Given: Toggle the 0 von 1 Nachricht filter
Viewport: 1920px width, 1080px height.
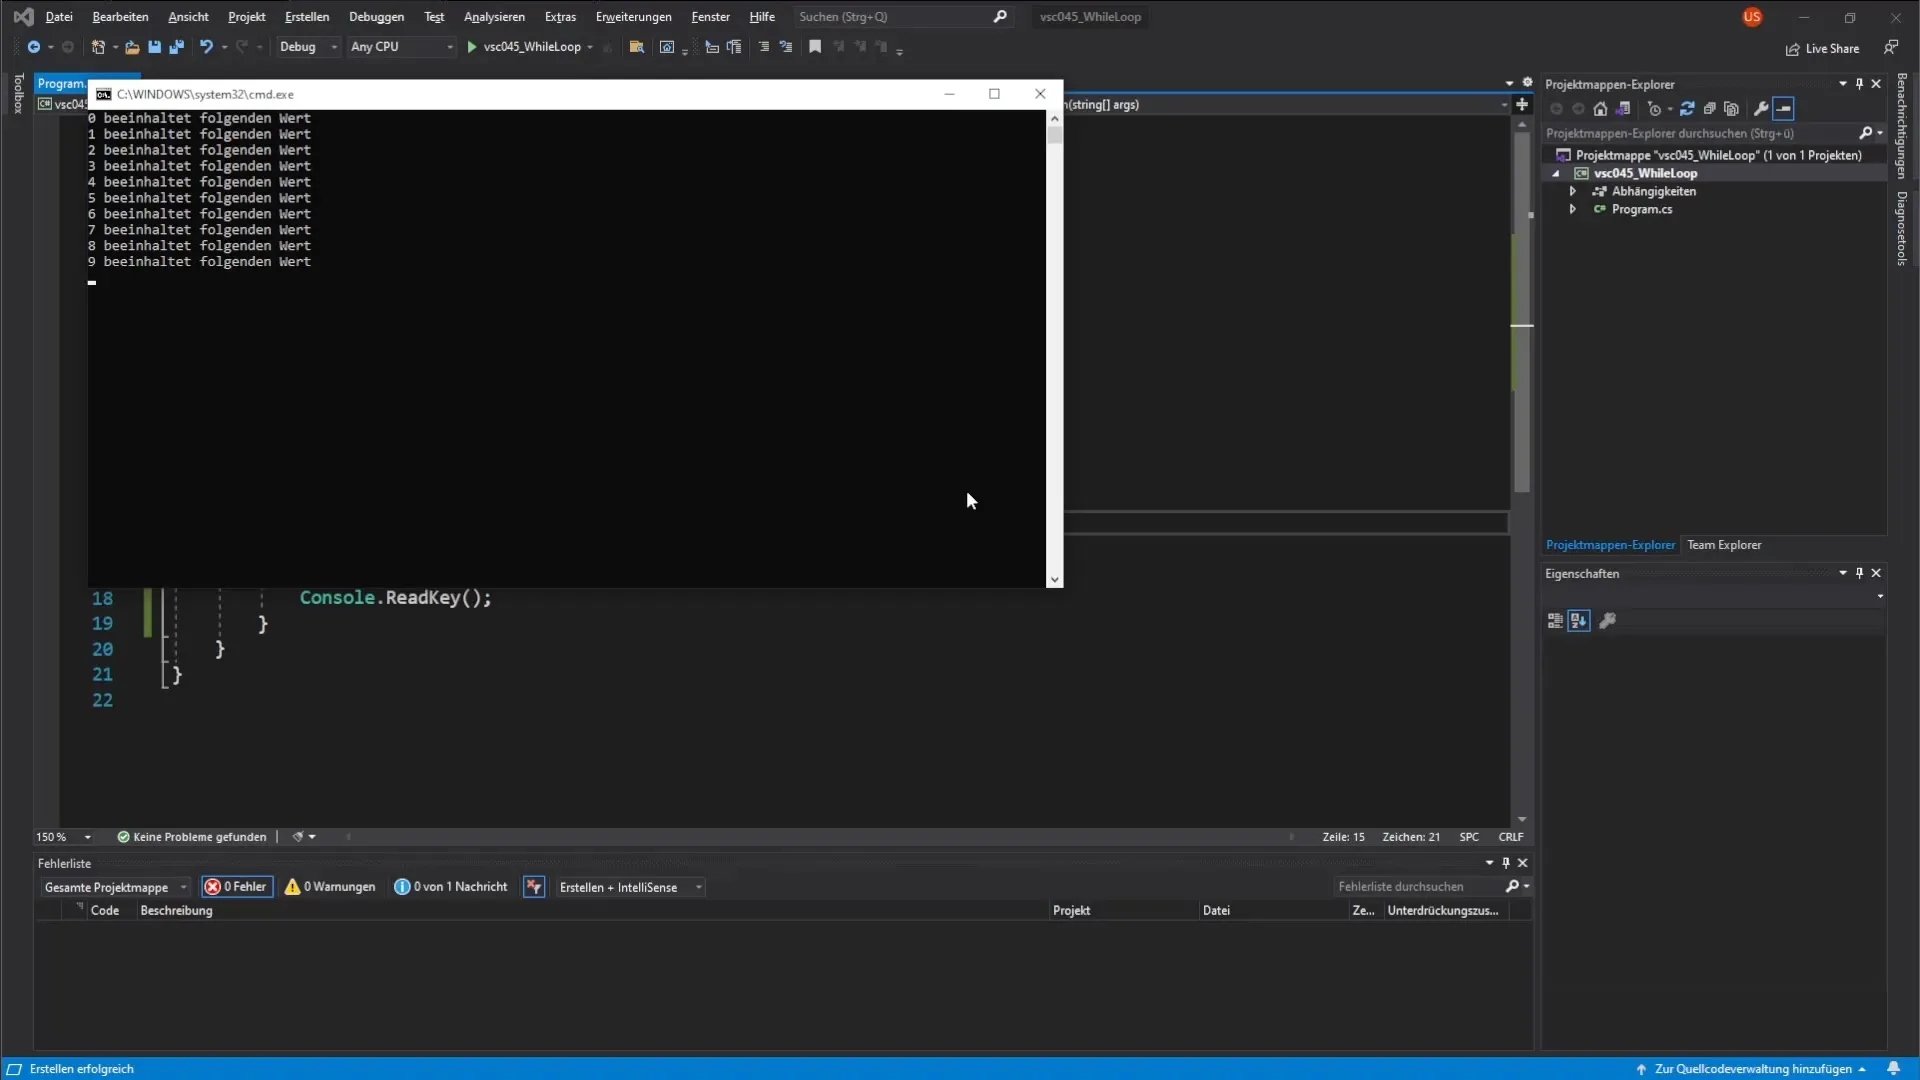Looking at the screenshot, I should pos(451,887).
